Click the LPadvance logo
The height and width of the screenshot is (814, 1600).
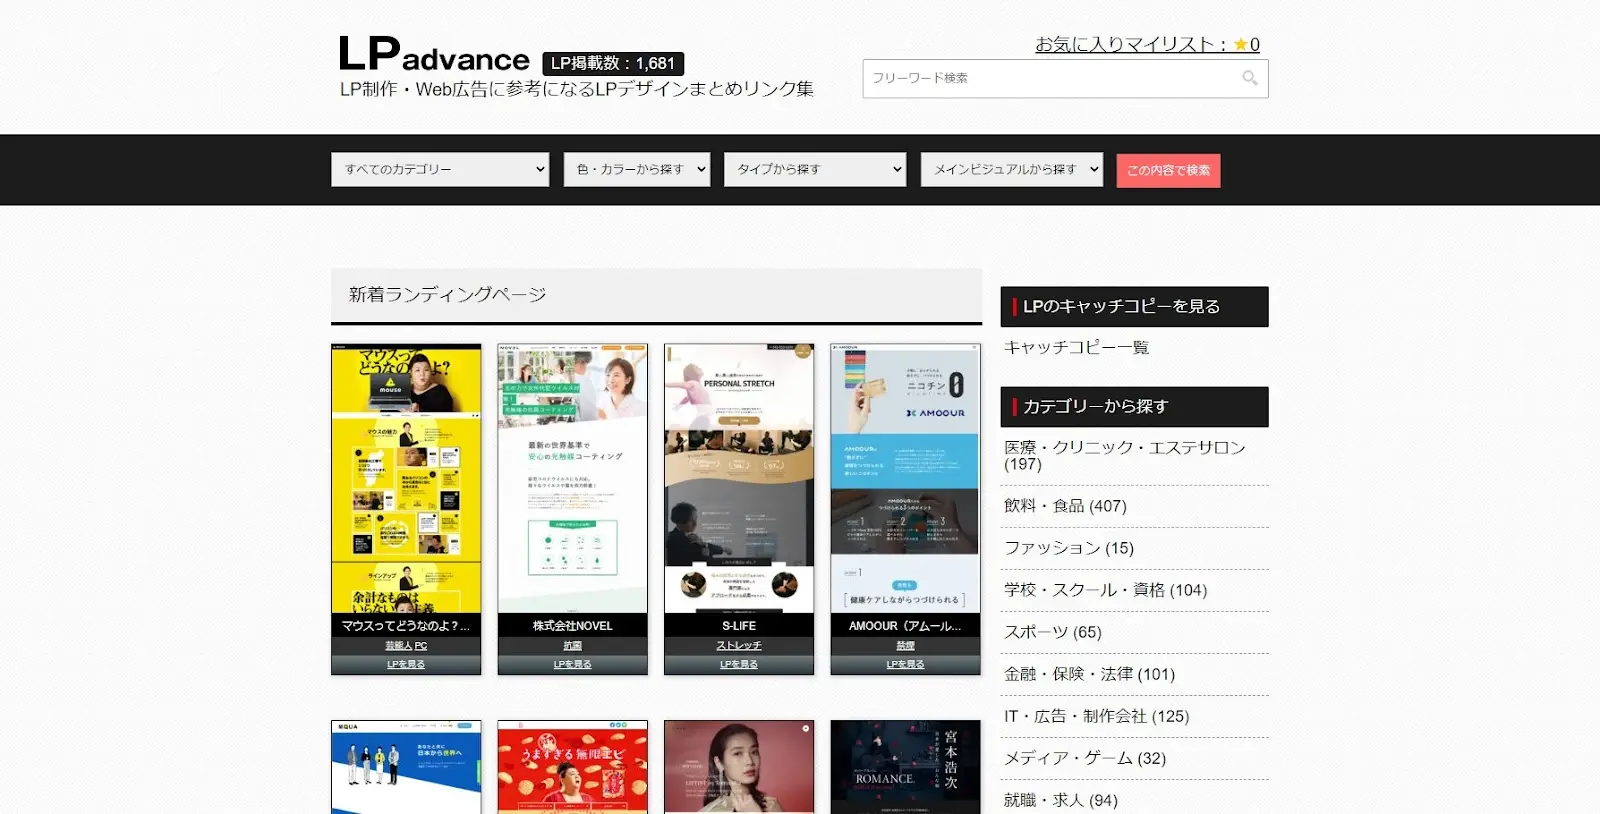434,56
